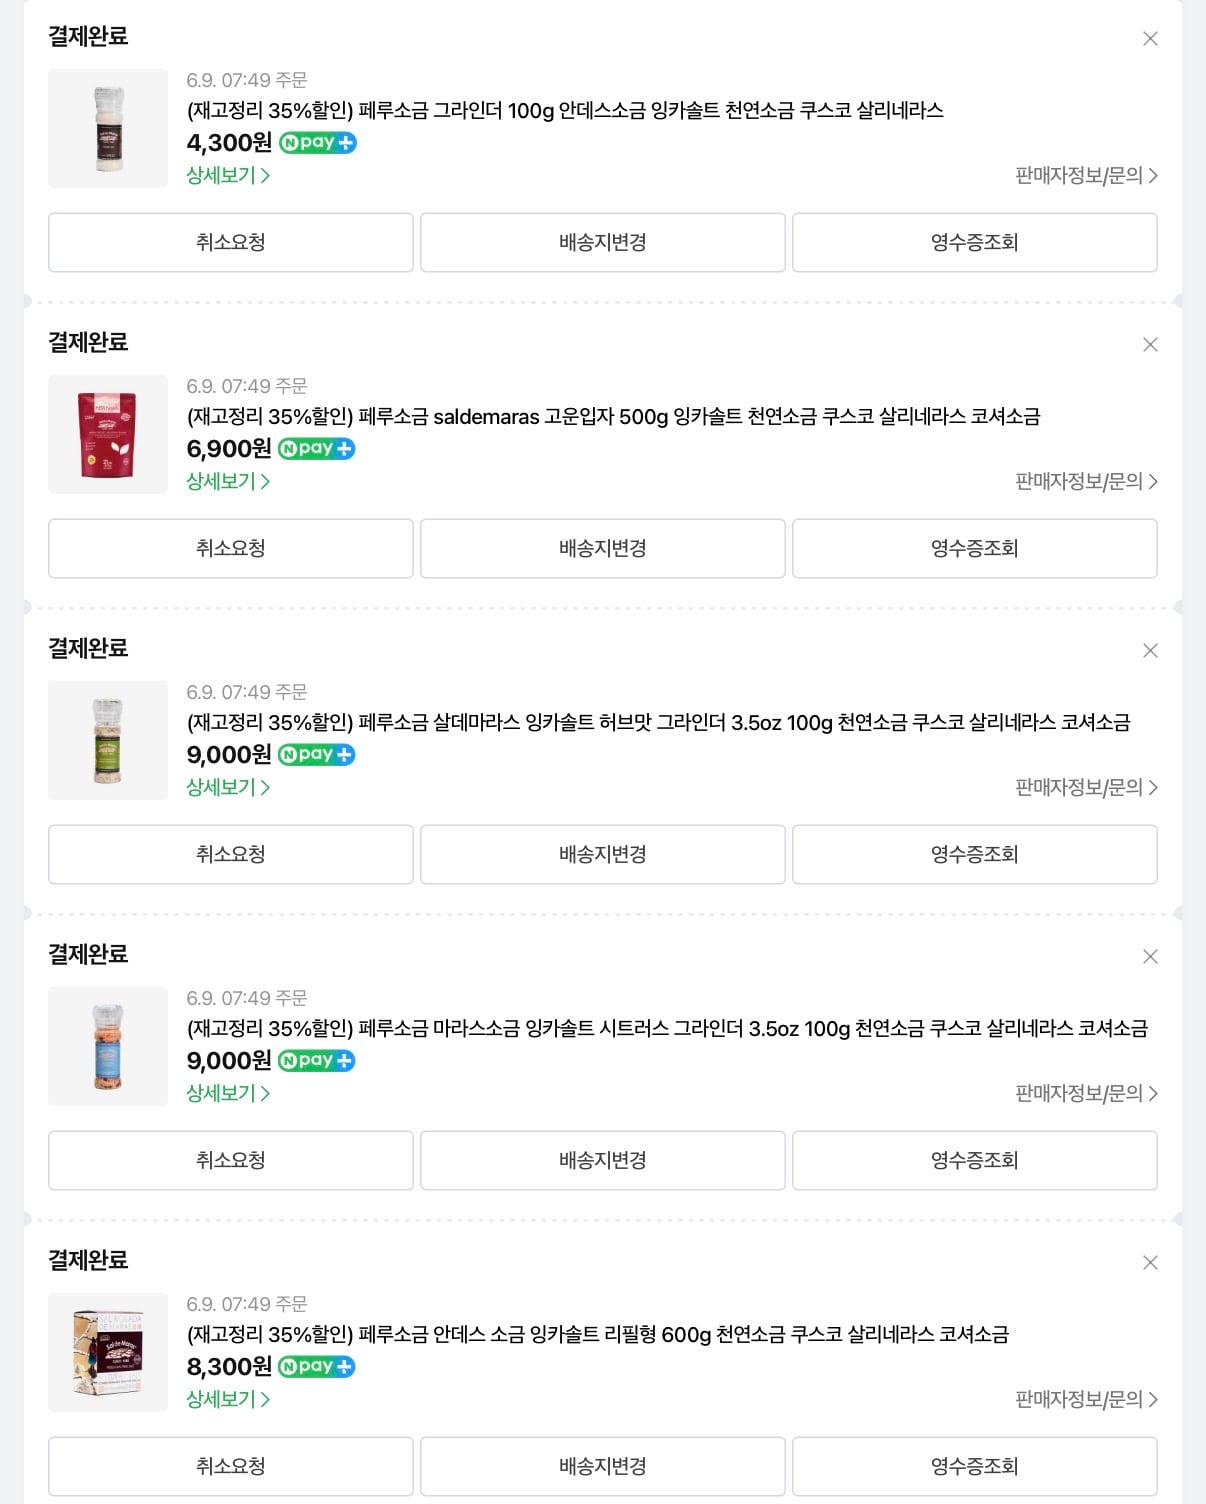Click the Npay+ badge next to 8,300원
The height and width of the screenshot is (1504, 1206).
[317, 1367]
